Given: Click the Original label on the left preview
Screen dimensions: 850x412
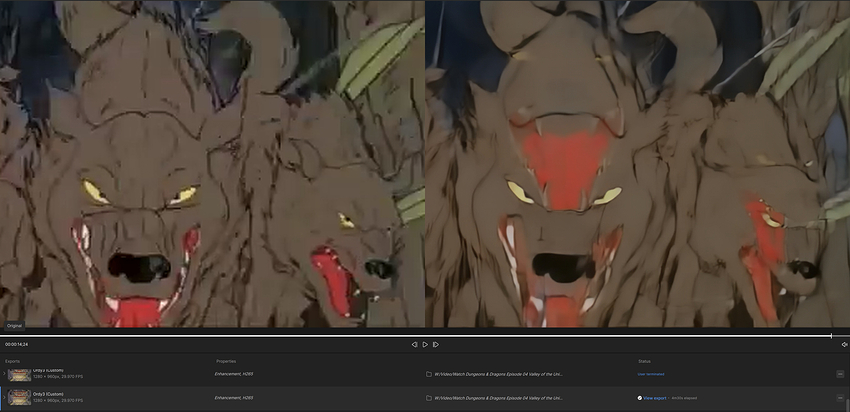Looking at the screenshot, I should coord(14,326).
